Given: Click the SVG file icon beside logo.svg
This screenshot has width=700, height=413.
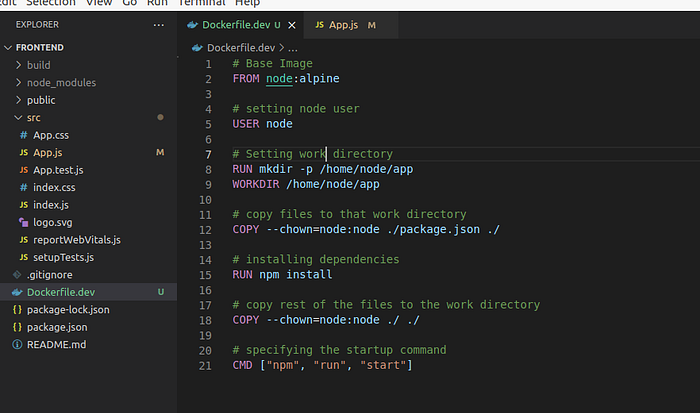Looking at the screenshot, I should pyautogui.click(x=24, y=222).
